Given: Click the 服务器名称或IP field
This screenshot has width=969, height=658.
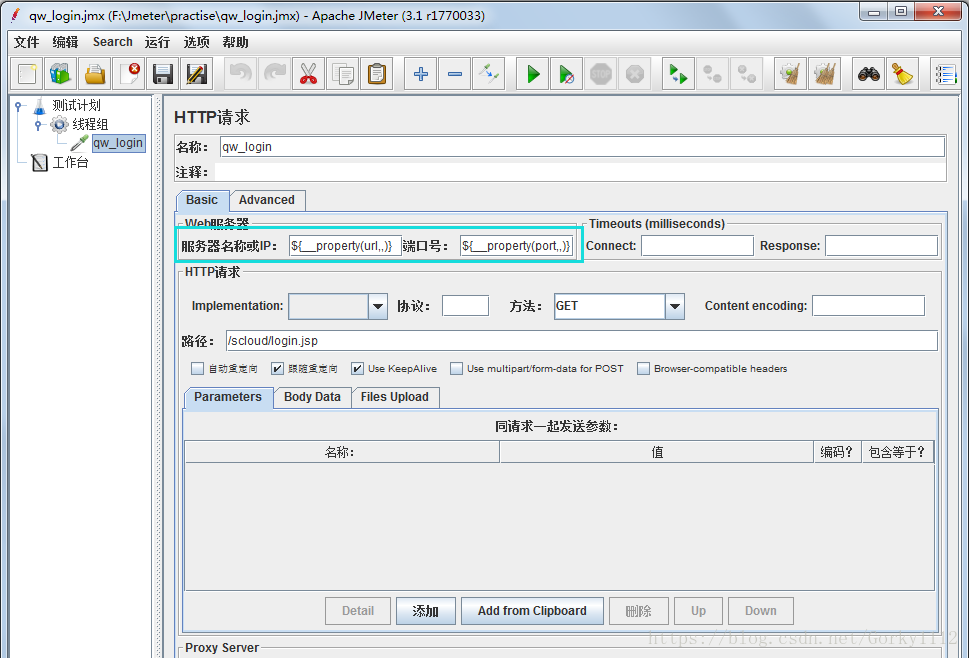Looking at the screenshot, I should coord(345,246).
